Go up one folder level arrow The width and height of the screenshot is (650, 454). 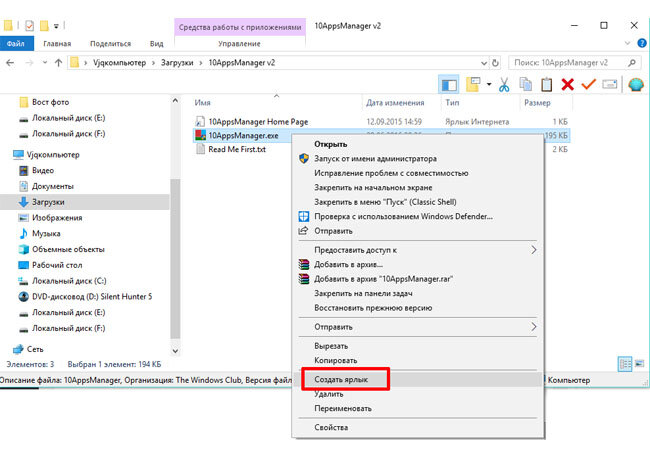[x=58, y=63]
